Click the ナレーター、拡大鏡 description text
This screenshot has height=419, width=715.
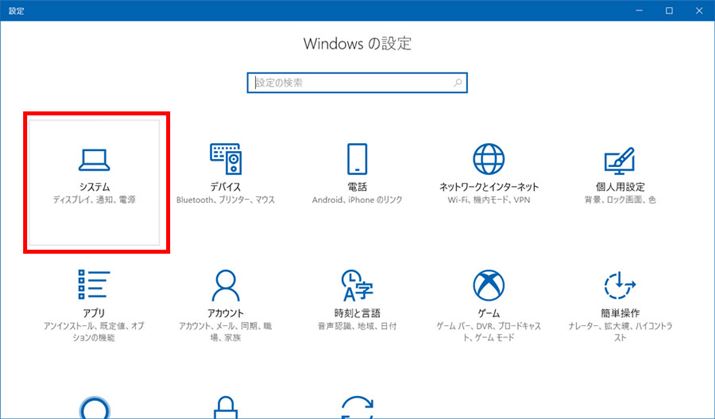[x=620, y=331]
